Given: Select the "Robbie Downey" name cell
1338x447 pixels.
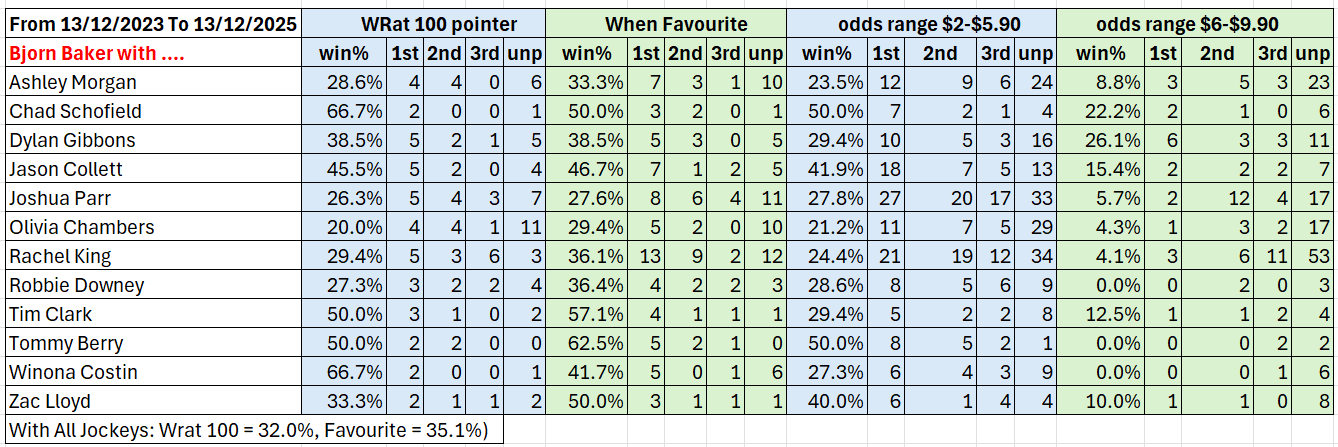Looking at the screenshot, I should point(75,285).
